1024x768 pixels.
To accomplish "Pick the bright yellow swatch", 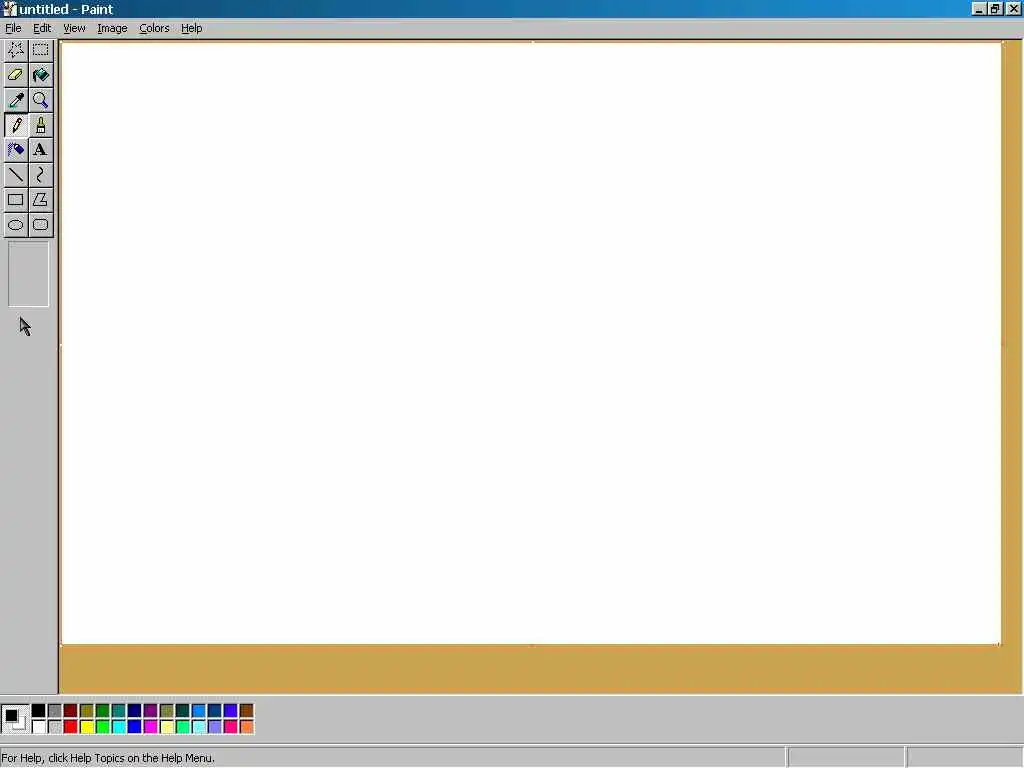I will click(87, 727).
